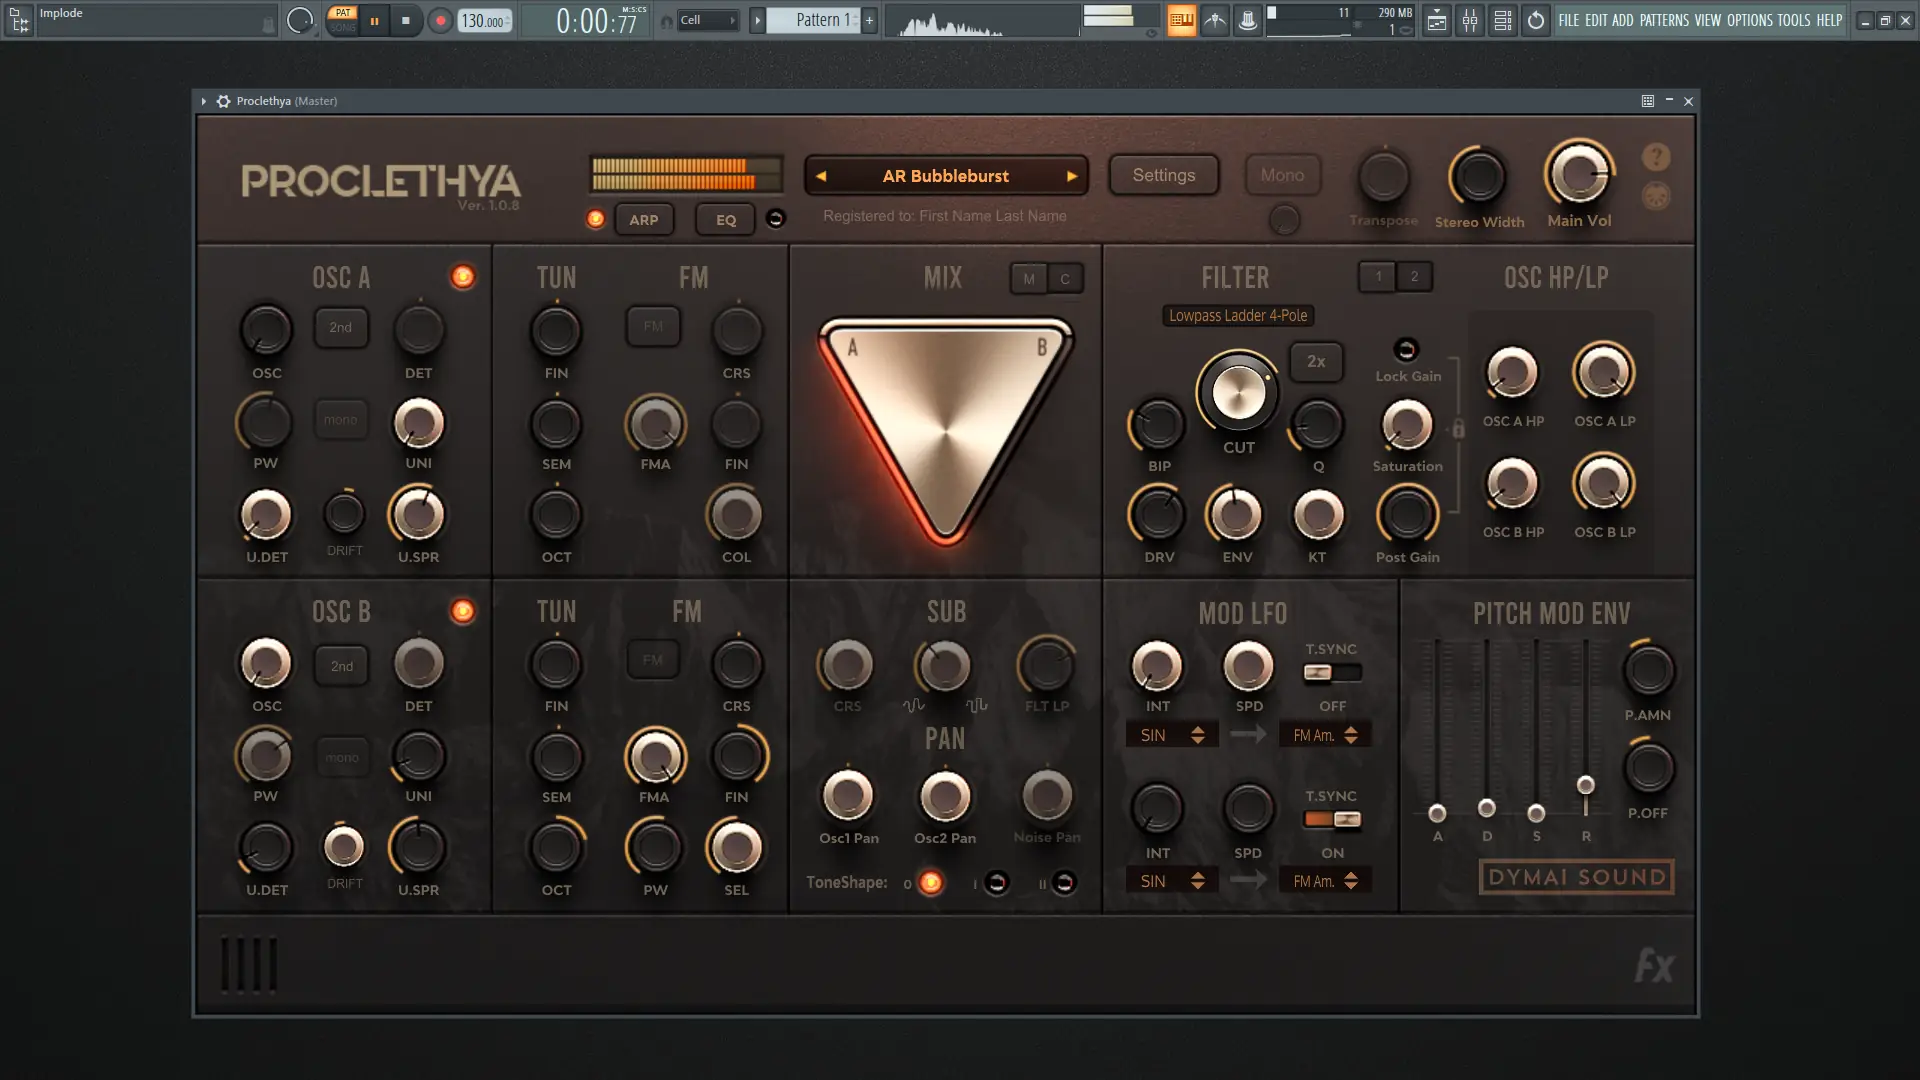1920x1080 pixels.
Task: Open Lowpass Ladder 4-Pole filter type menu
Action: pos(1238,315)
